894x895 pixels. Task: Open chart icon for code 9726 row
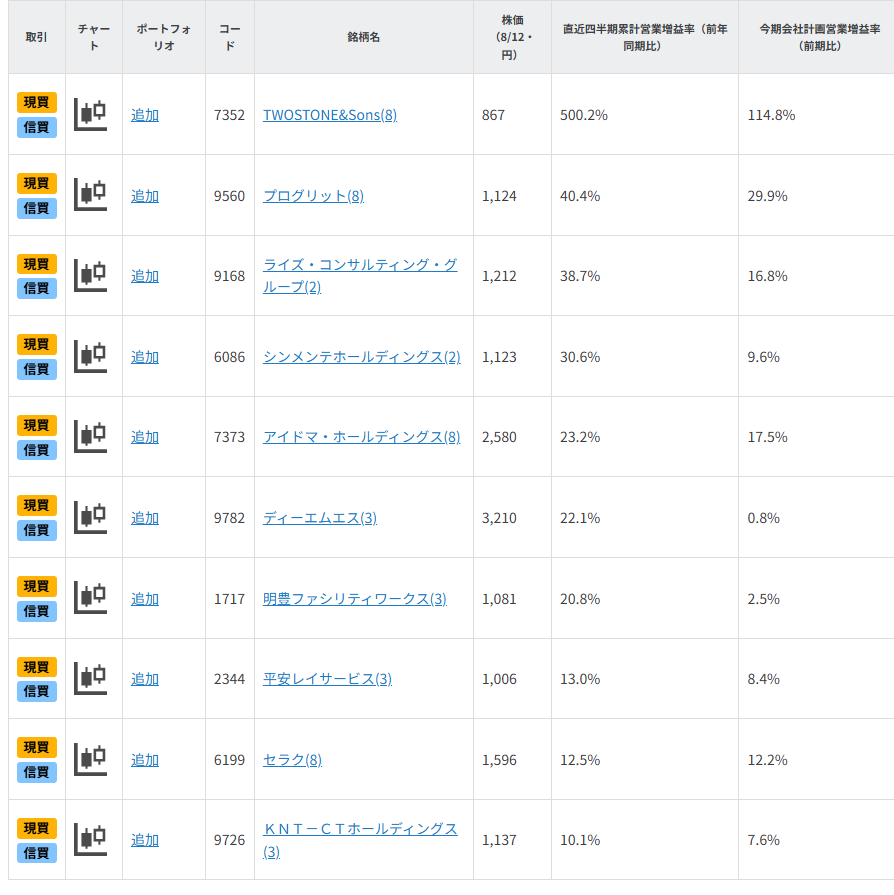(x=91, y=840)
